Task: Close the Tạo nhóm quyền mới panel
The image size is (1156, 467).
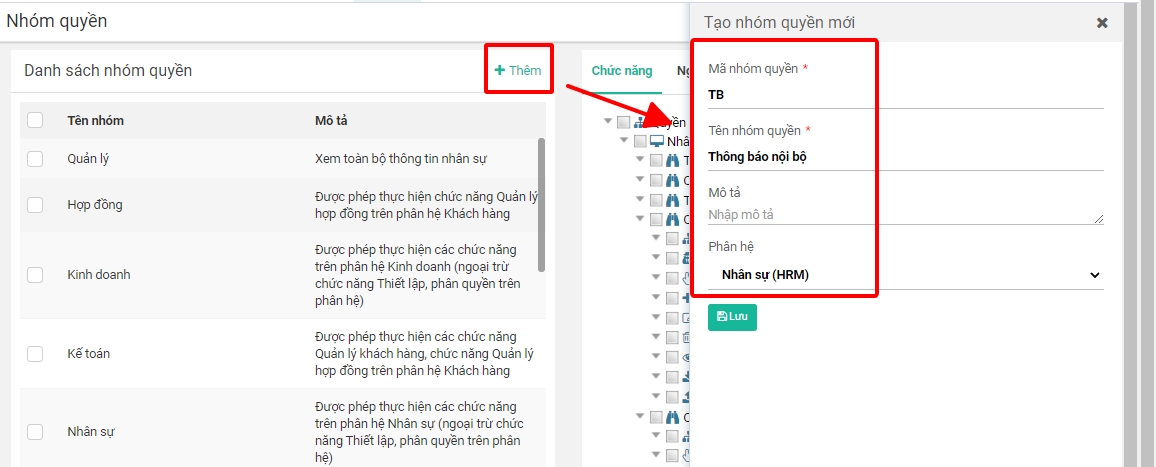Action: point(1102,23)
